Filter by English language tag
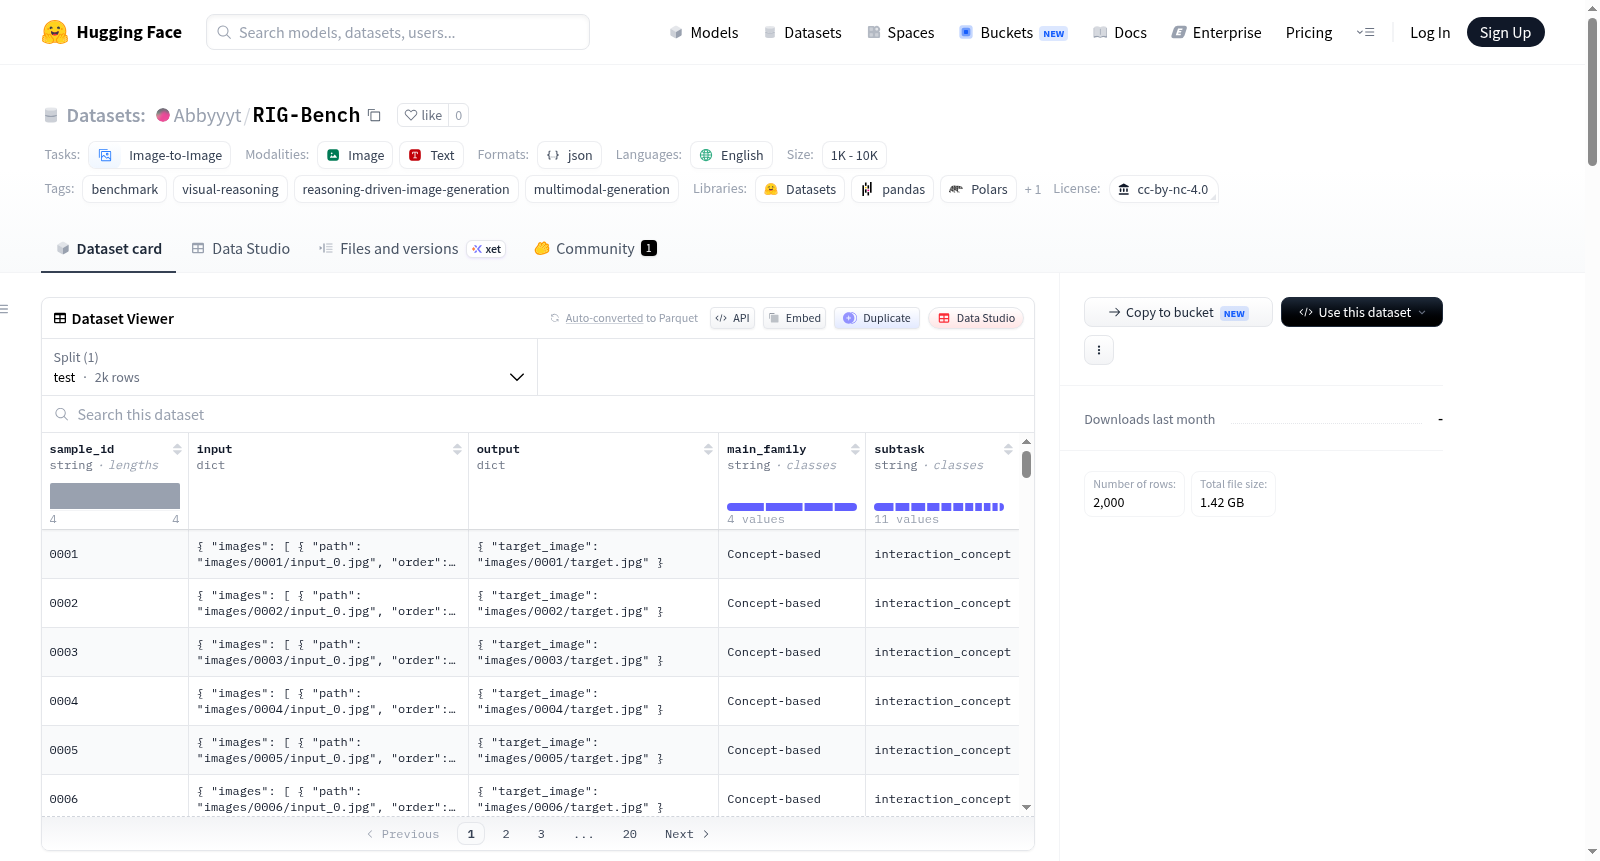The image size is (1600, 861). pyautogui.click(x=731, y=155)
